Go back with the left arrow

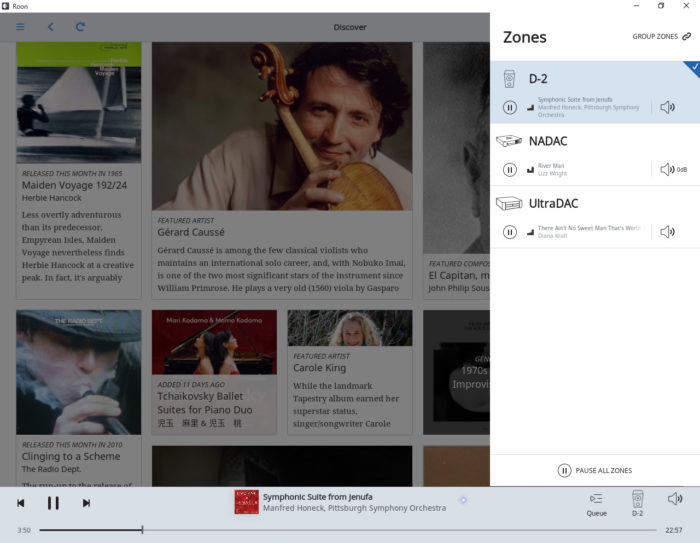[x=50, y=27]
